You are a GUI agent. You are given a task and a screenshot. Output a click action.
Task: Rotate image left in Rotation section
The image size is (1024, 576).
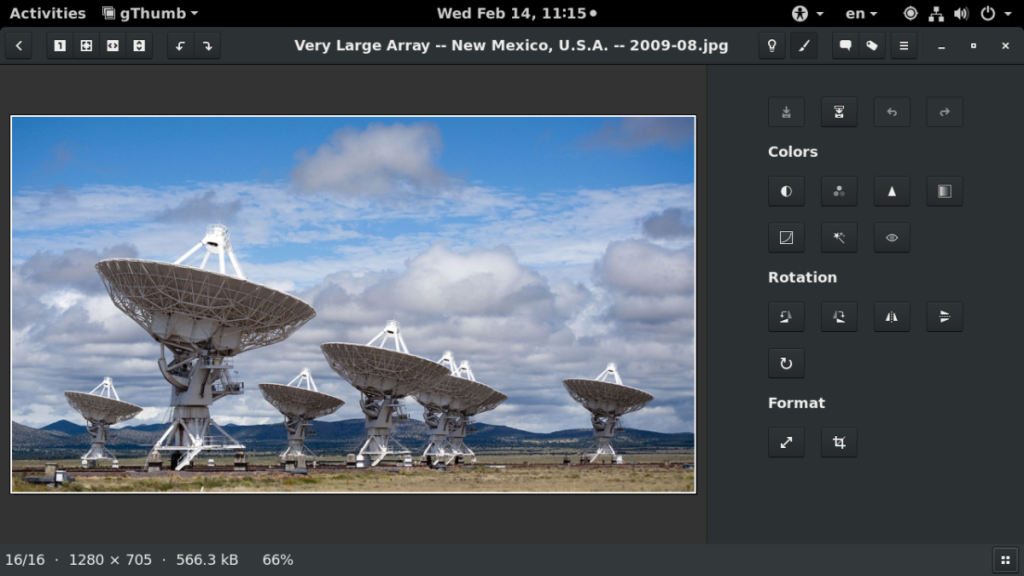786,317
